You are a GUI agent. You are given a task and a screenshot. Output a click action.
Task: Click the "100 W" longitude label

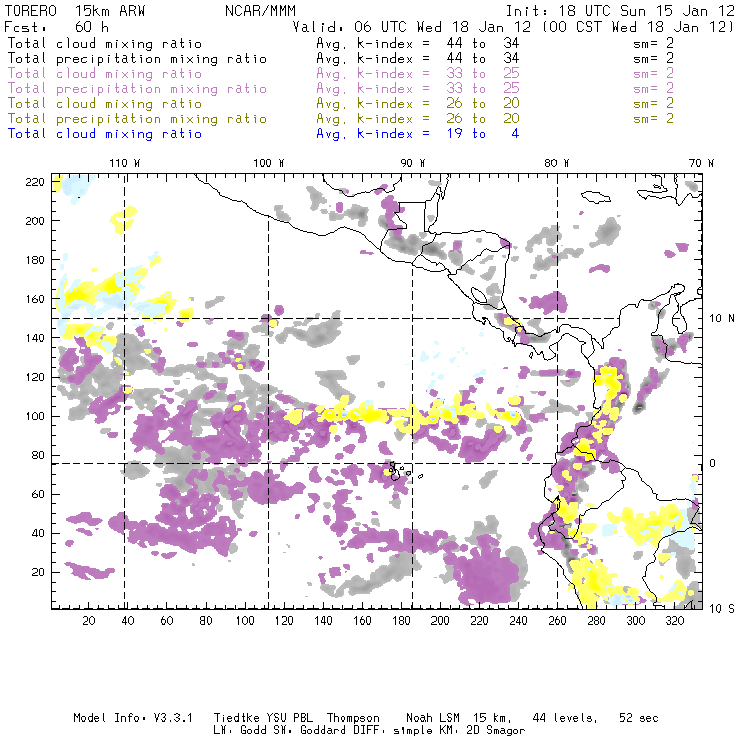tap(269, 163)
